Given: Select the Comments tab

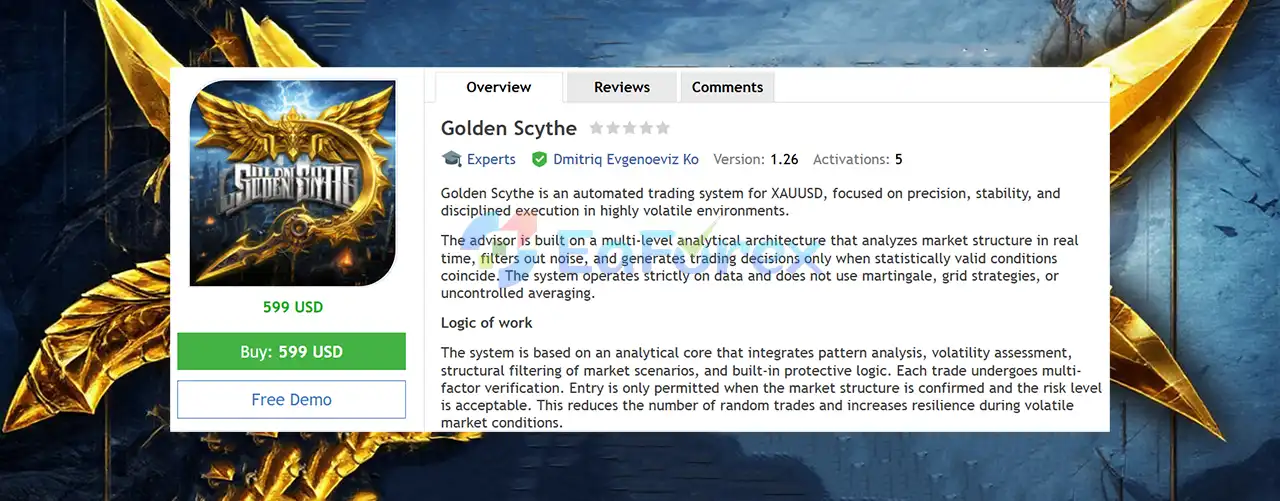Looking at the screenshot, I should click(727, 87).
